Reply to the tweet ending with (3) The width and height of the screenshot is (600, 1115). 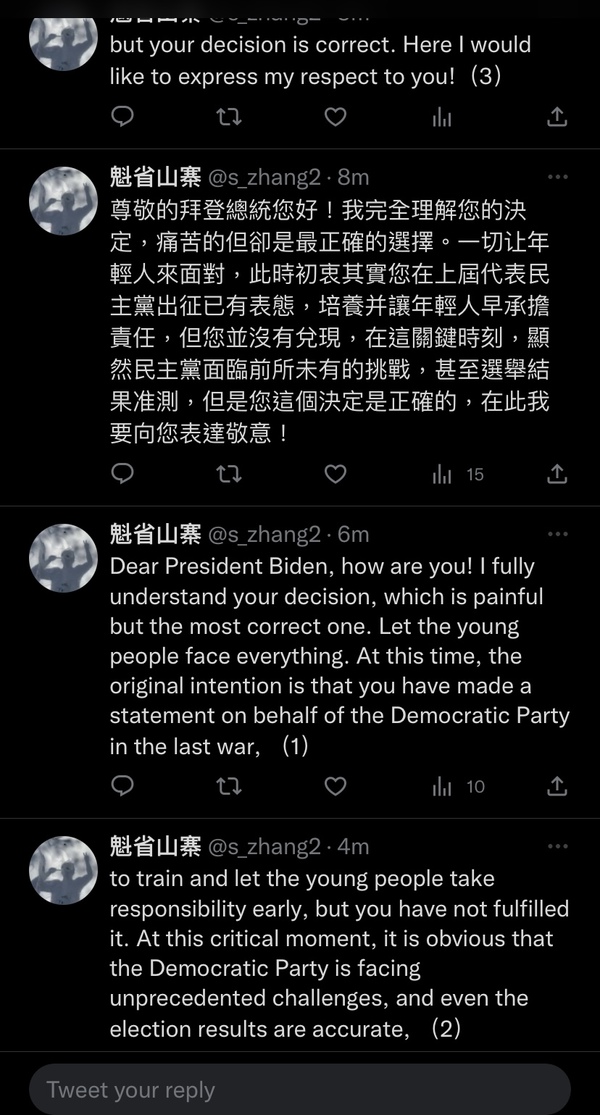[x=122, y=117]
